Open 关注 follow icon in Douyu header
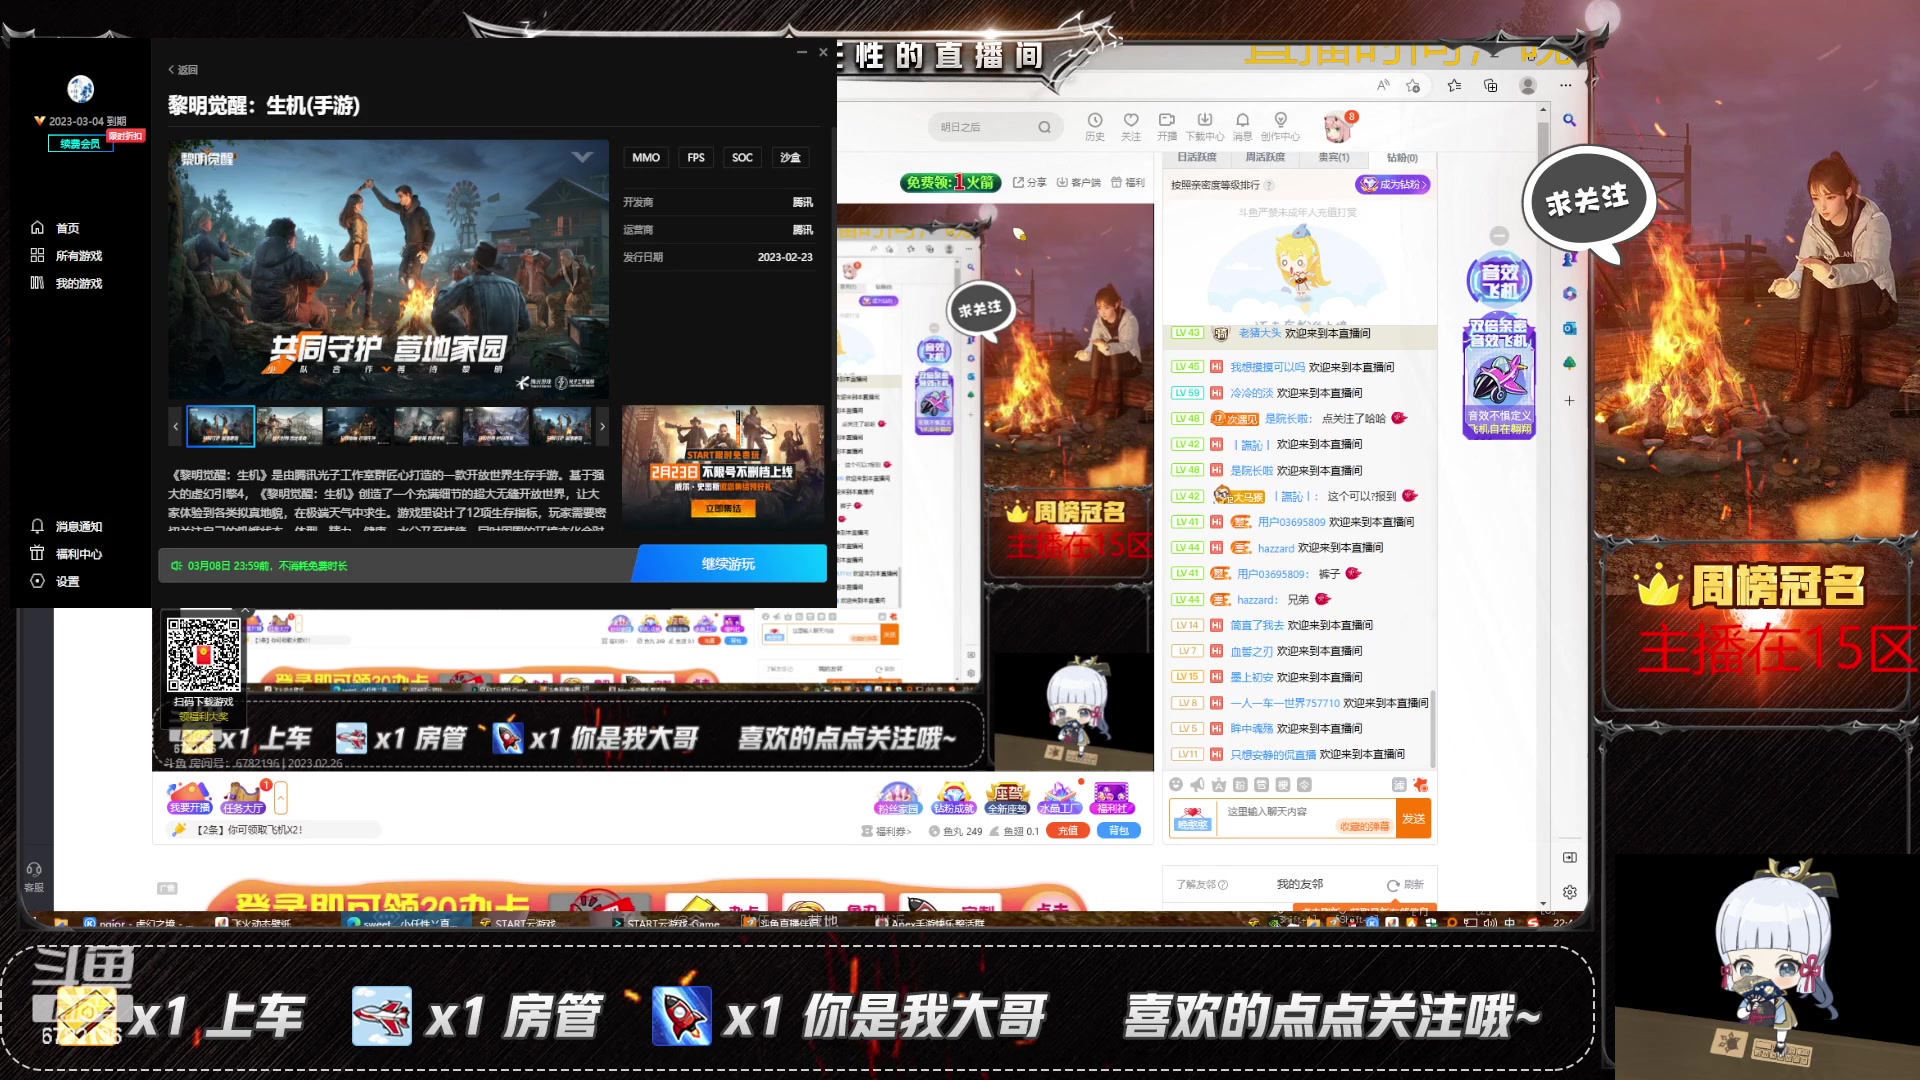The image size is (1920, 1080). click(1131, 127)
